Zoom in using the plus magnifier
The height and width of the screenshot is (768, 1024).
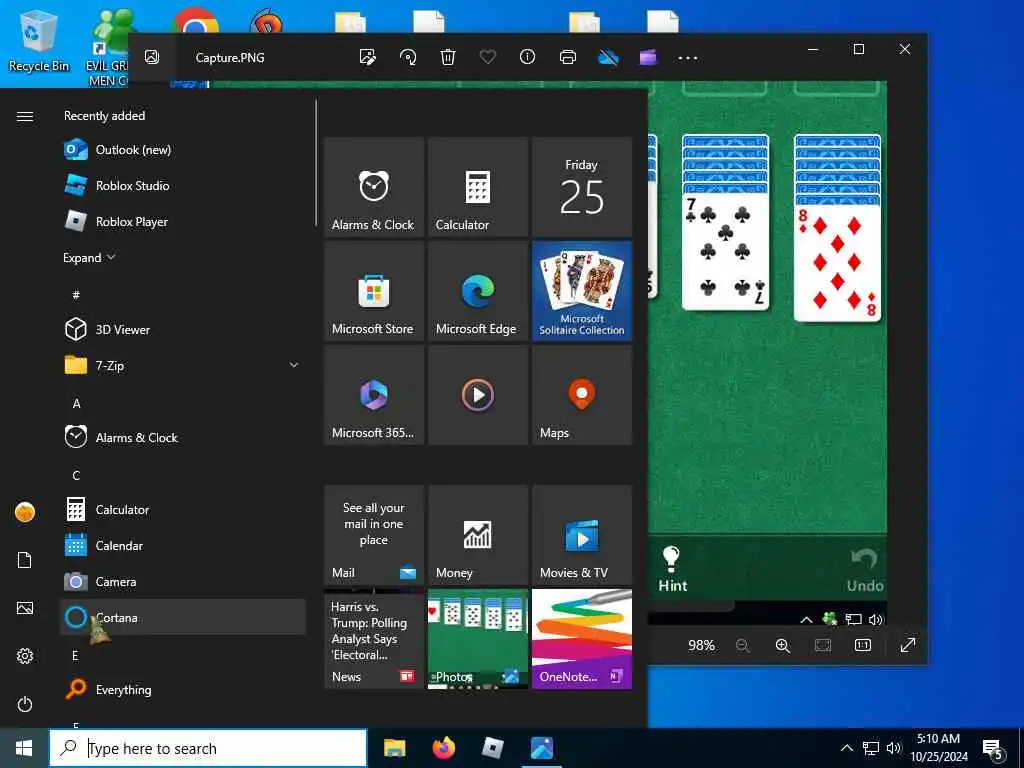[782, 645]
